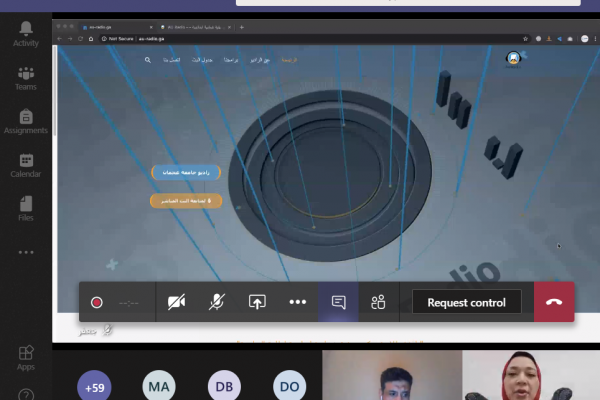Image resolution: width=600 pixels, height=400 pixels.
Task: Open the share content tray
Action: click(257, 302)
